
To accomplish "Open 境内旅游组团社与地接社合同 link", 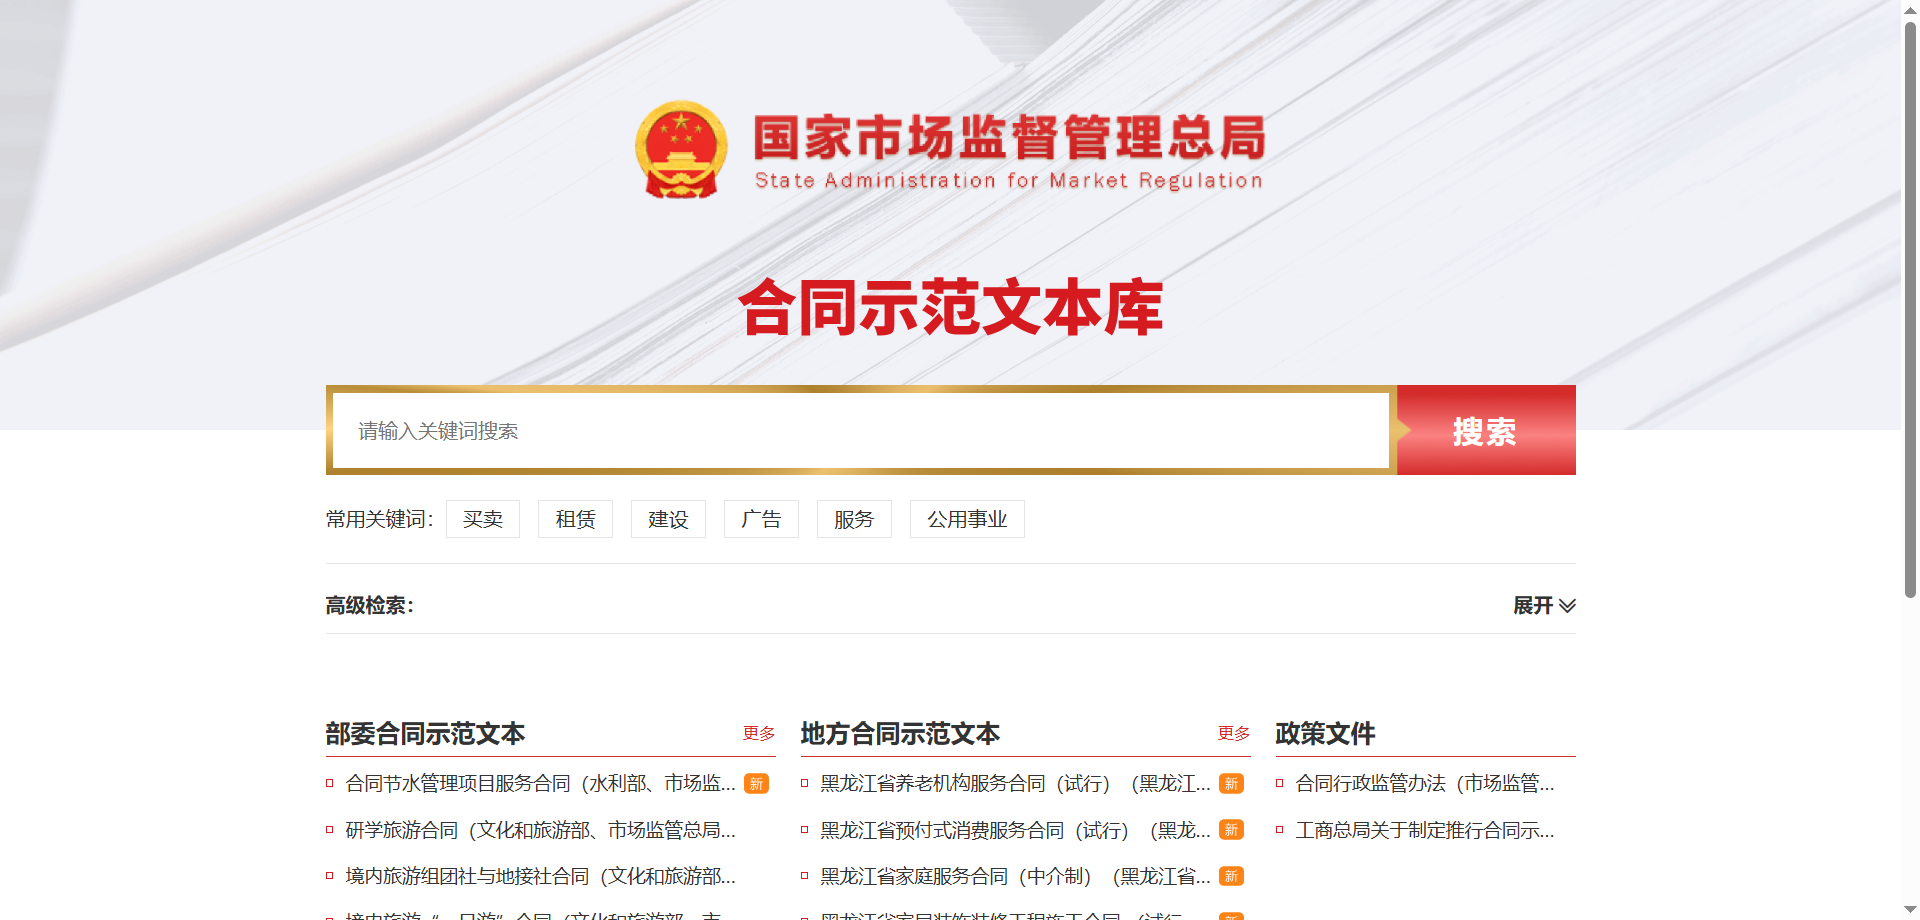I will tap(540, 876).
